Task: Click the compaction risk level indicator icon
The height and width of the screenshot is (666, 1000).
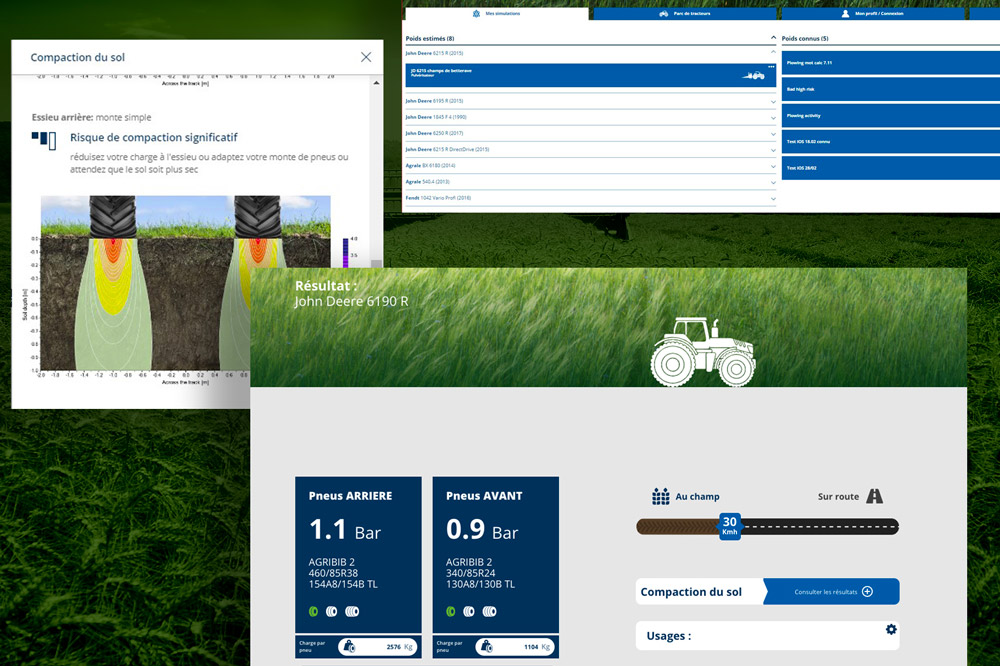Action: coord(44,140)
